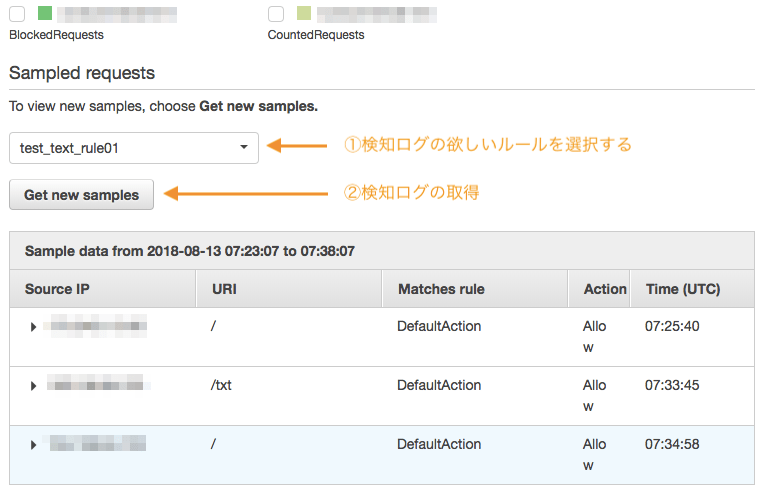Click the Action column header
768x497 pixels.
pos(605,289)
